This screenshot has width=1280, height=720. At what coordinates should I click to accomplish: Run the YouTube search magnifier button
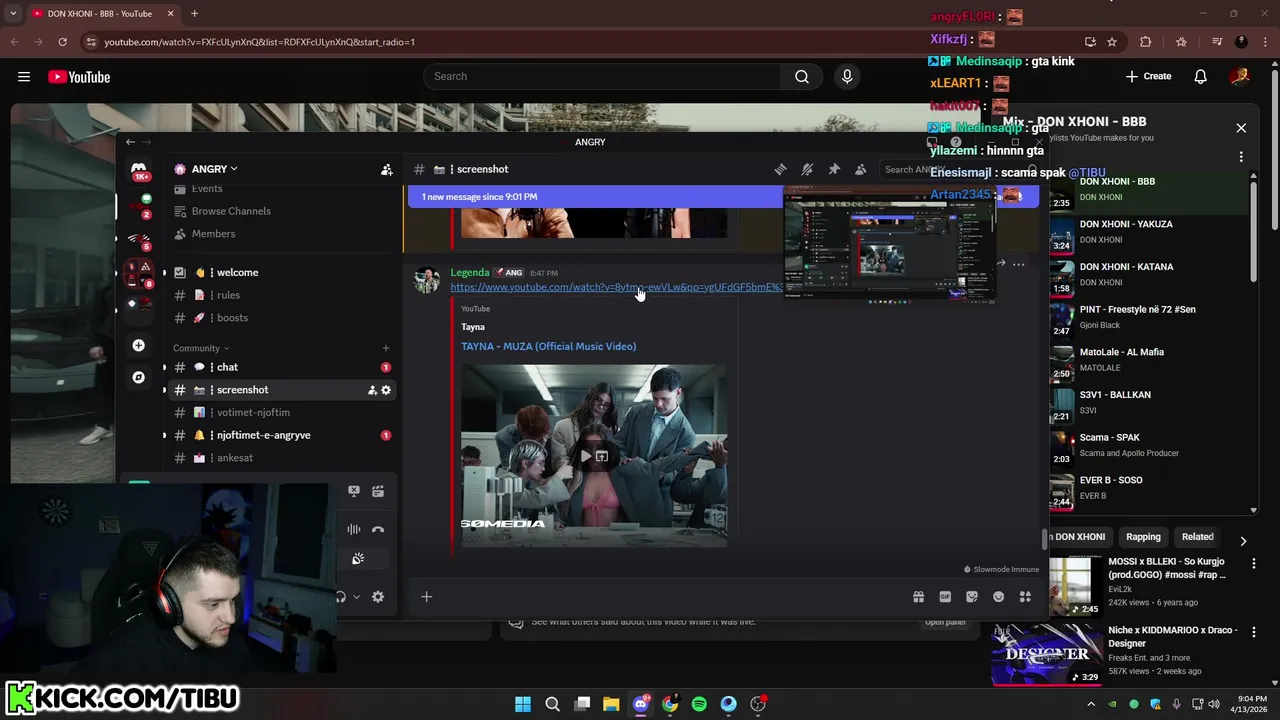802,77
